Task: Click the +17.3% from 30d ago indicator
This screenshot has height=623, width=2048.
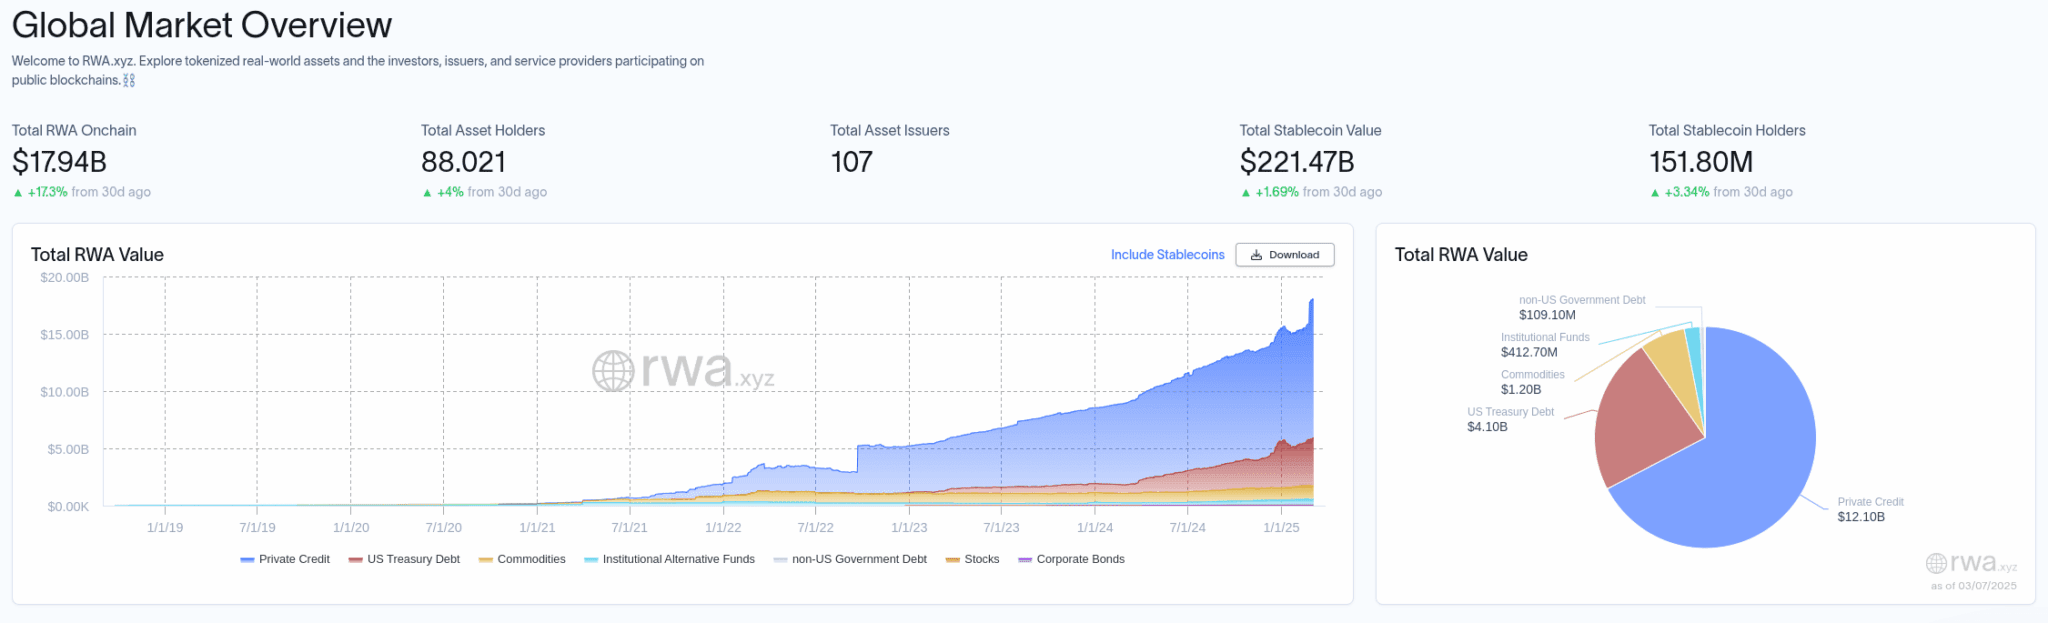Action: 82,192
